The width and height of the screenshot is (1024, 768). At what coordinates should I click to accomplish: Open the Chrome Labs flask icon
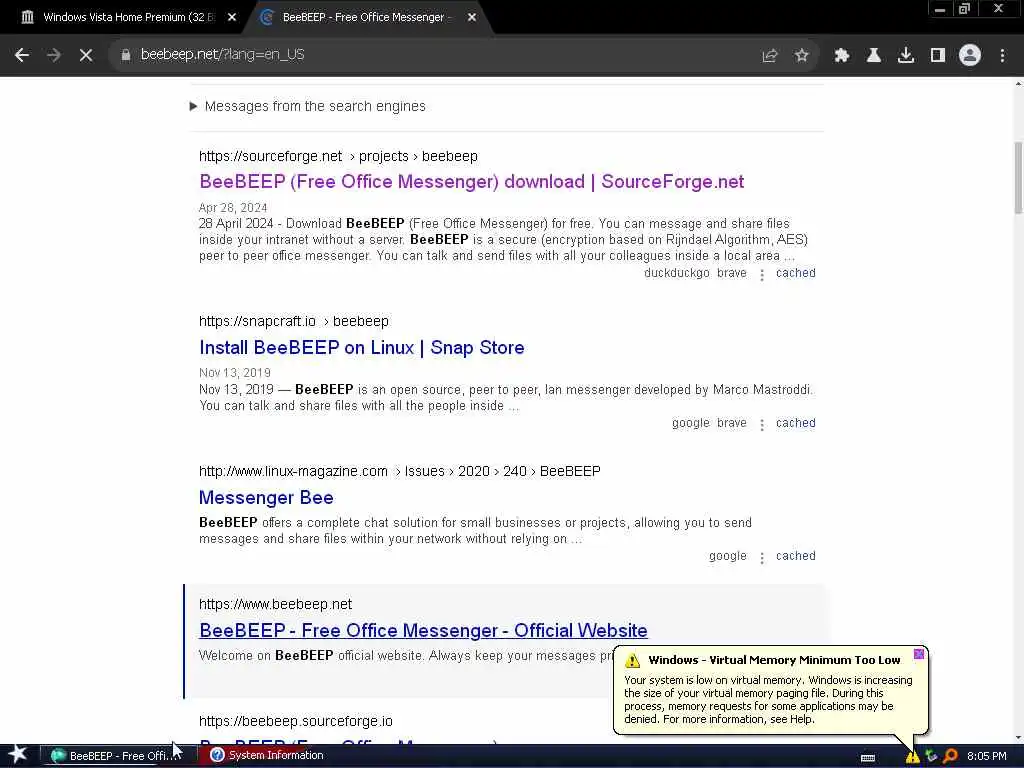[874, 56]
